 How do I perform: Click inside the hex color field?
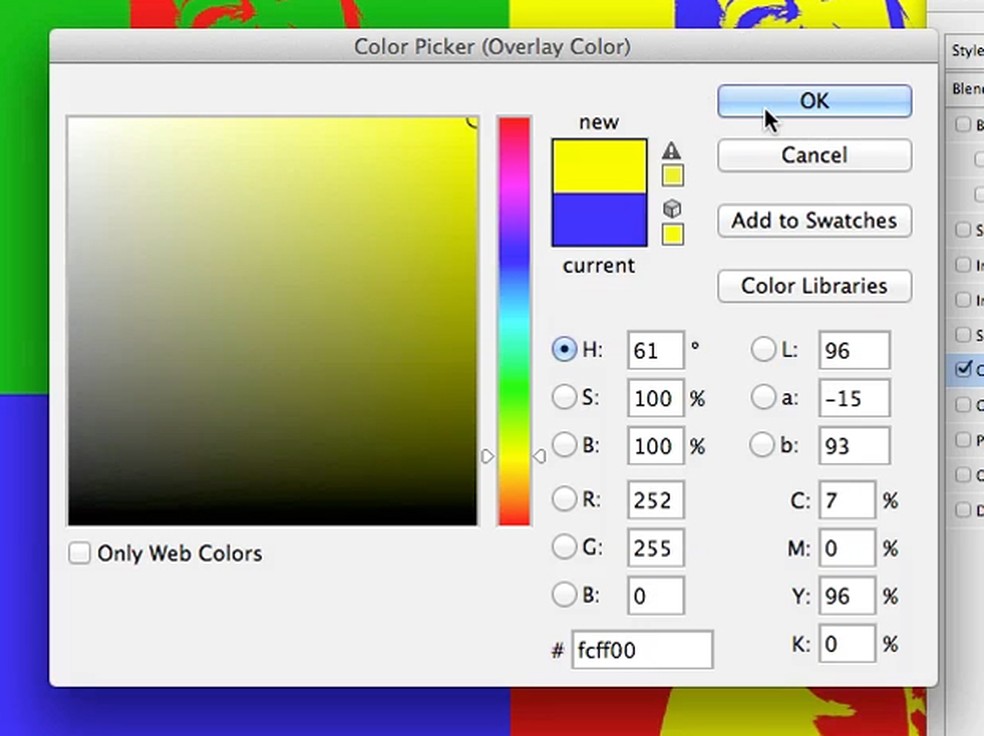642,649
